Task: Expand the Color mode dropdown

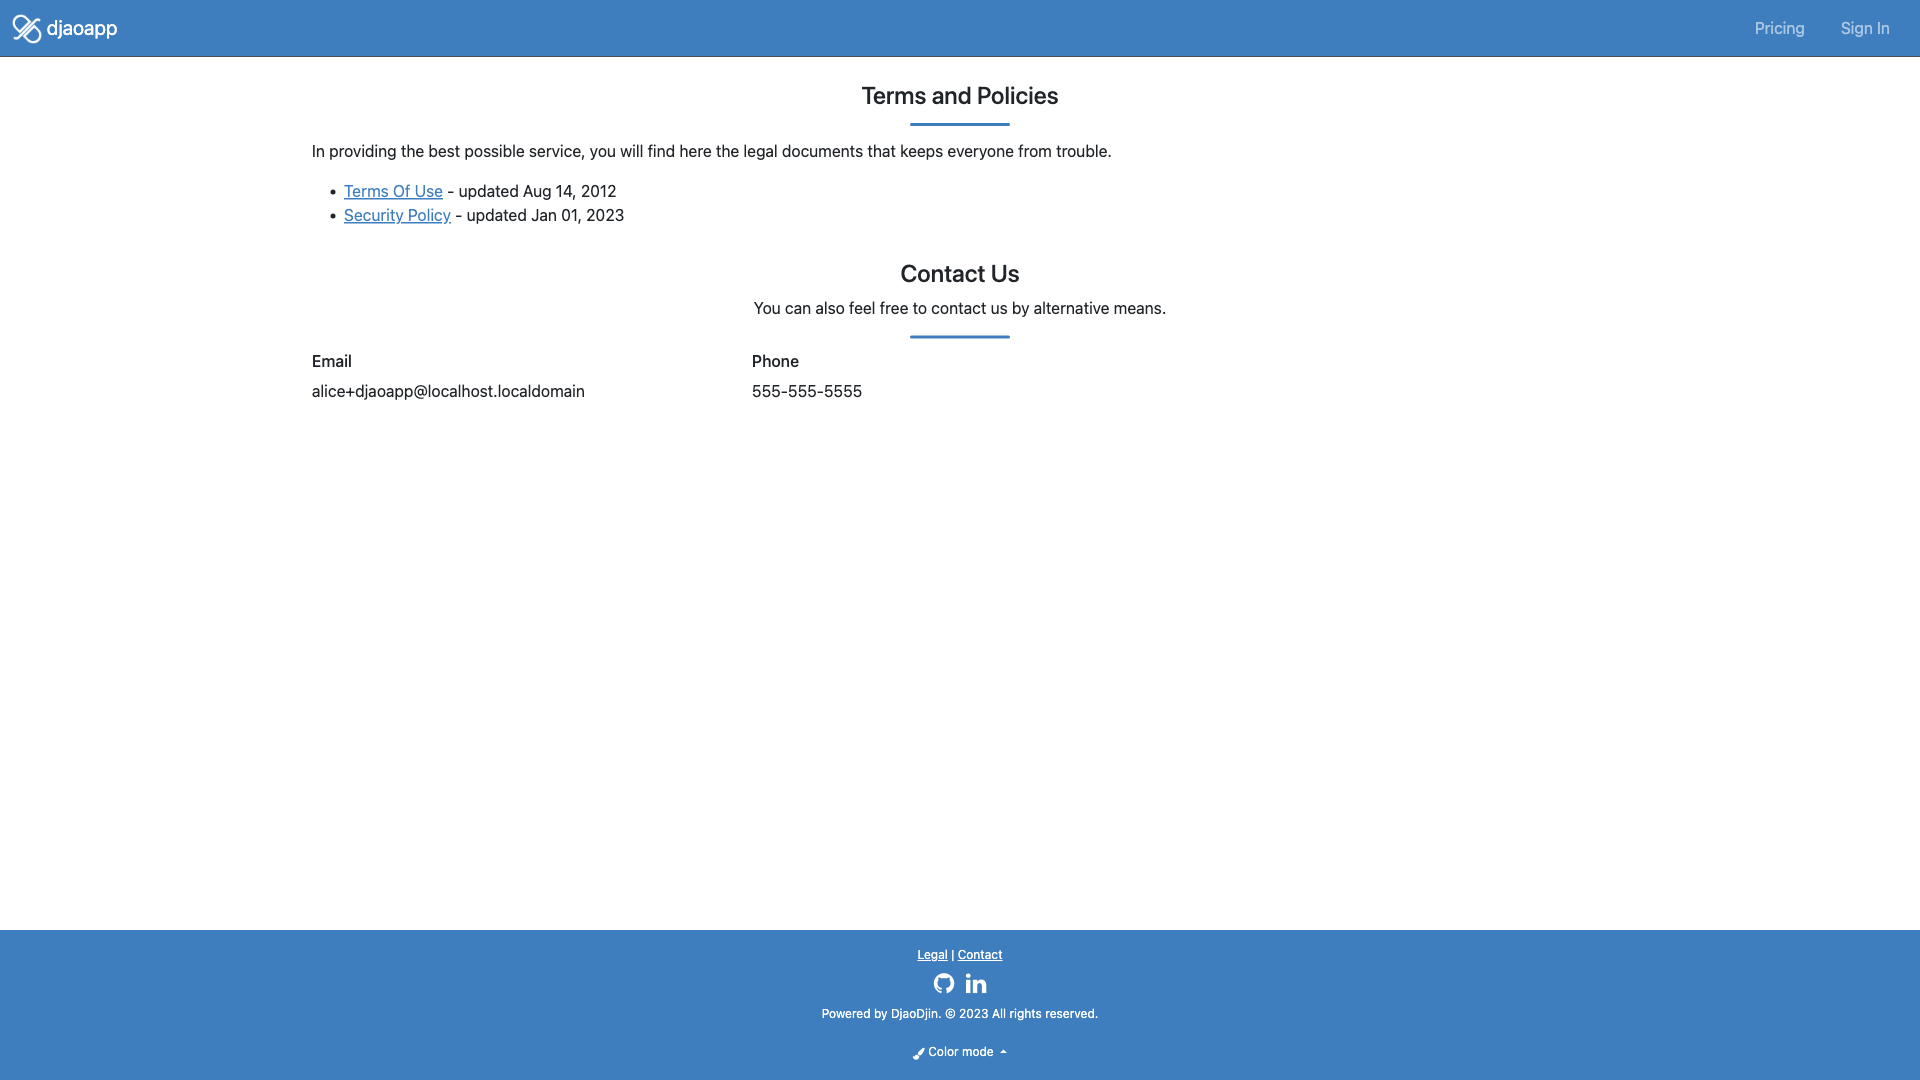Action: [960, 1052]
